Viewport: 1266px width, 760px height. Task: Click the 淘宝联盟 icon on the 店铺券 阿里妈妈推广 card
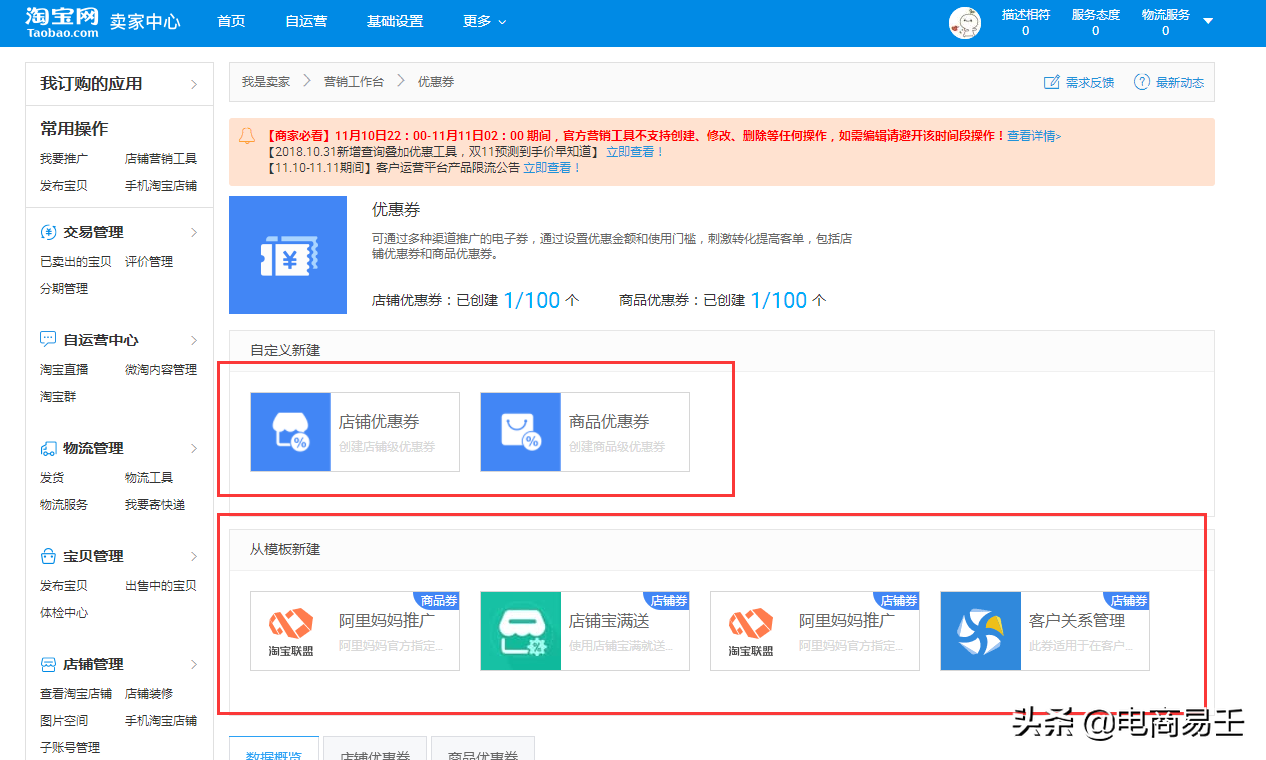(750, 631)
